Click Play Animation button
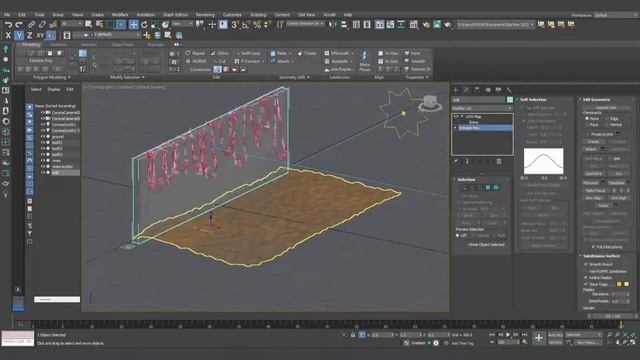This screenshot has height=360, width=640. point(508,335)
